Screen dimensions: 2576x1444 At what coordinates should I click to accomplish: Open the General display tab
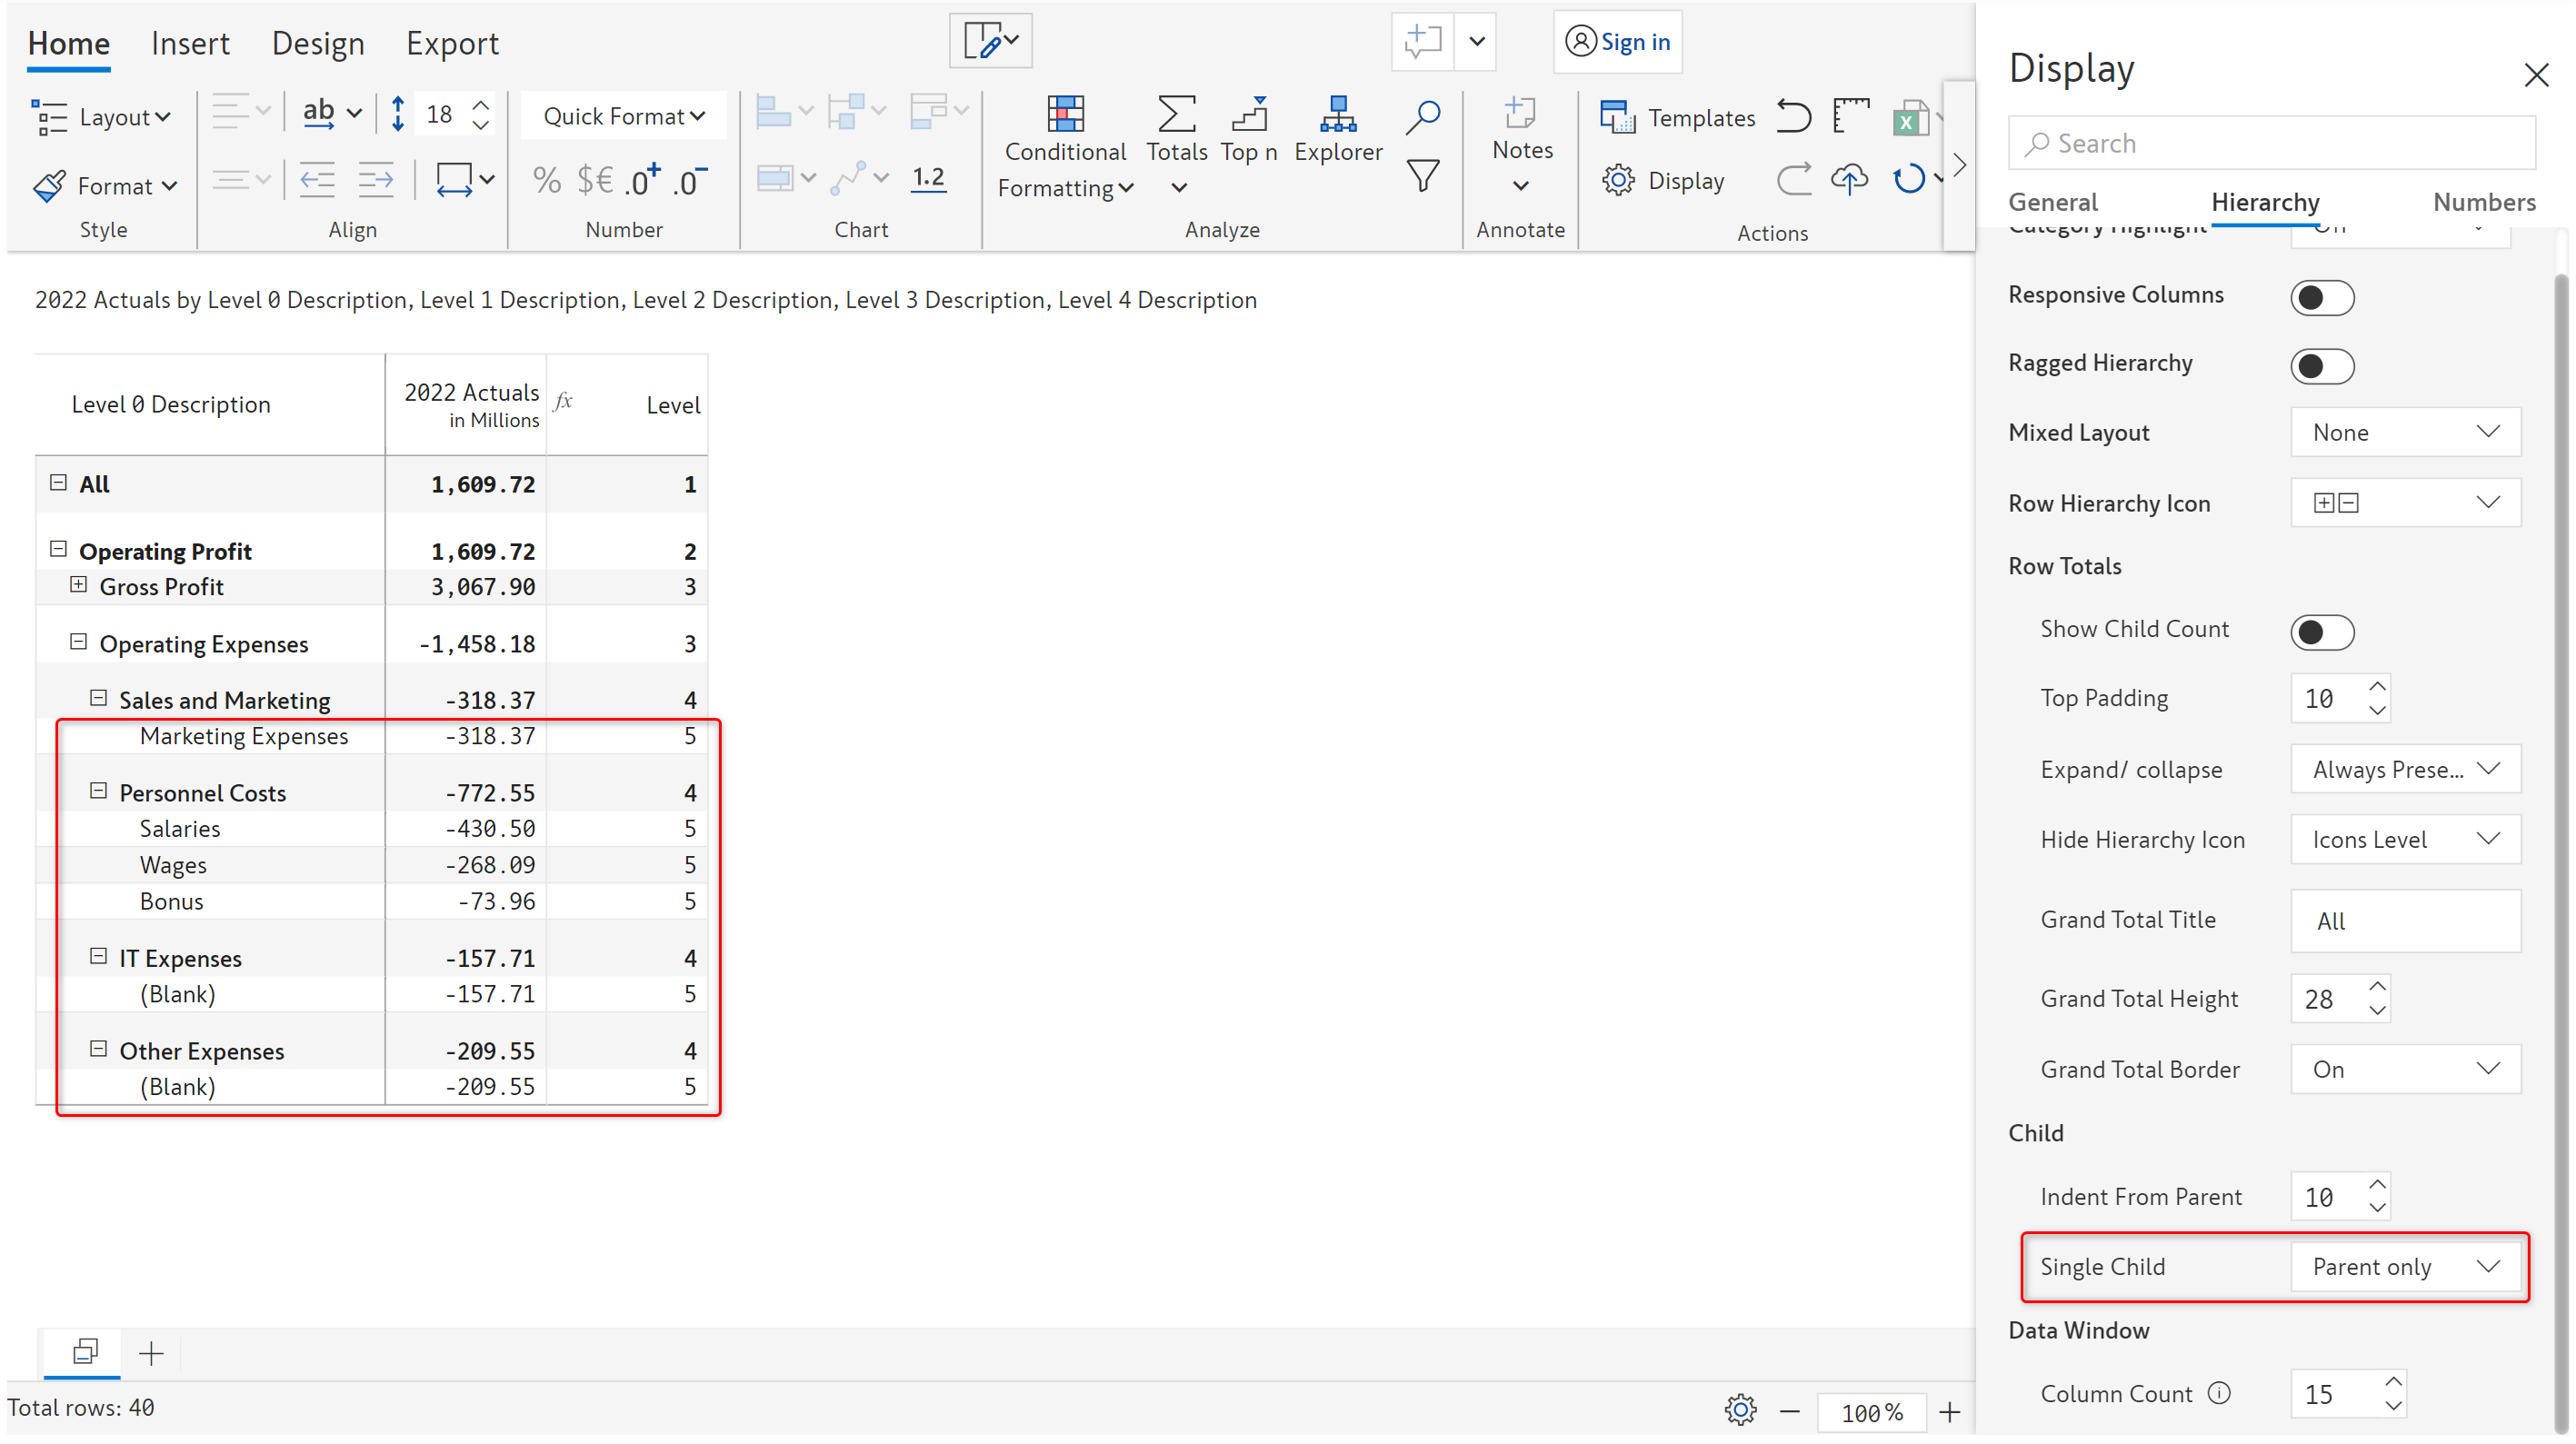point(2052,202)
